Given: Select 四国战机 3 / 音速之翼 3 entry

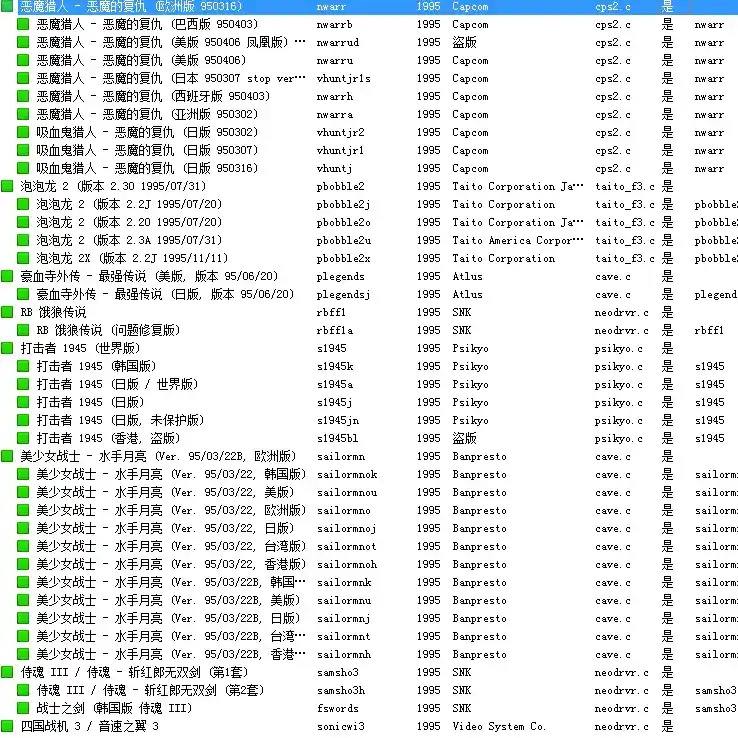Looking at the screenshot, I should [x=89, y=726].
